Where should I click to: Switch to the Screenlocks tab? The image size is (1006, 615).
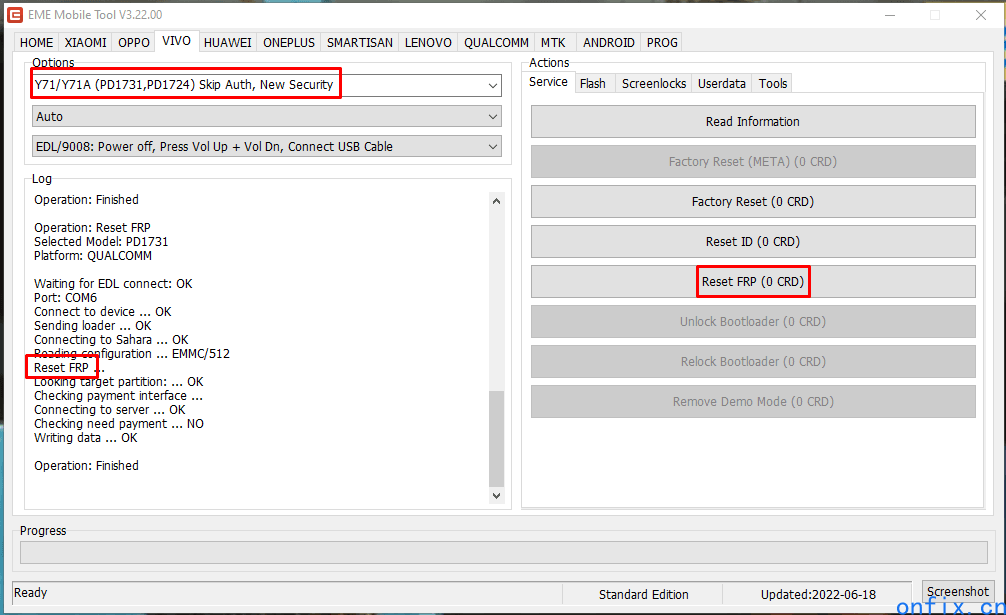[x=654, y=84]
